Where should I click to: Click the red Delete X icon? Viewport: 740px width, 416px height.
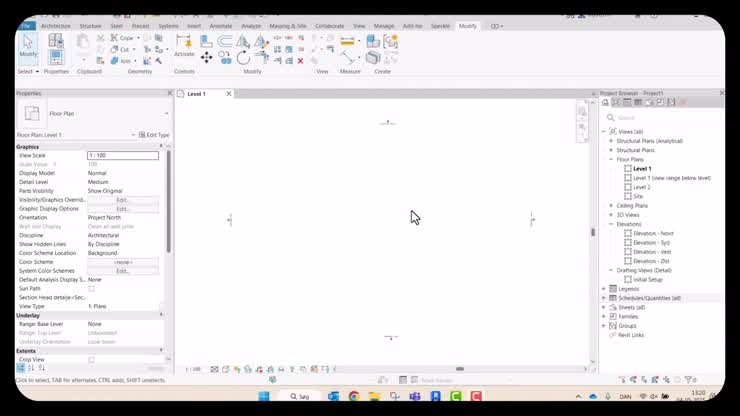(300, 61)
